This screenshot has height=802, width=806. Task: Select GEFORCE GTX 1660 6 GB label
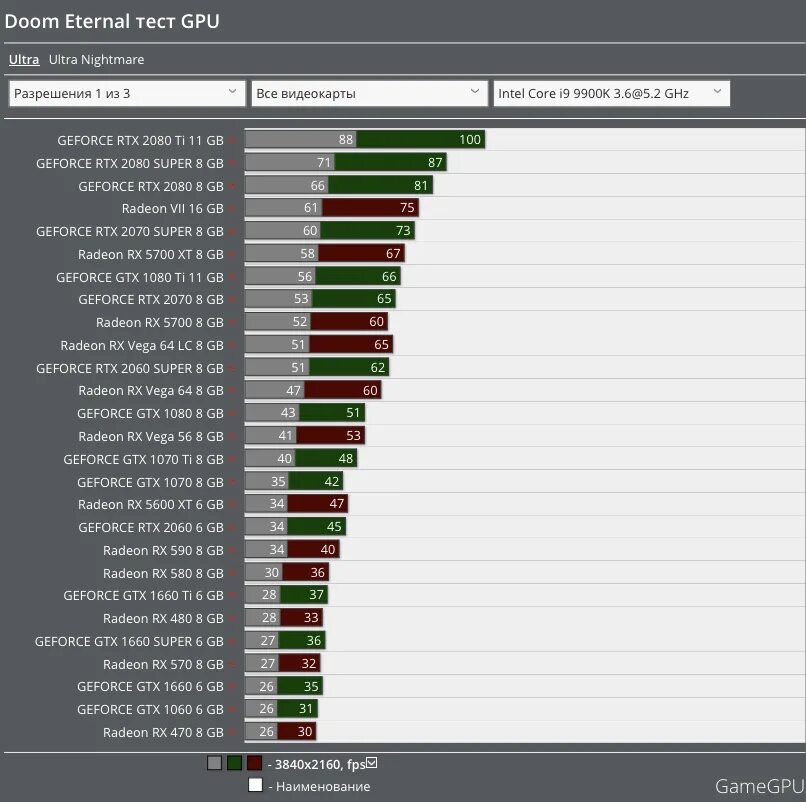click(x=151, y=687)
